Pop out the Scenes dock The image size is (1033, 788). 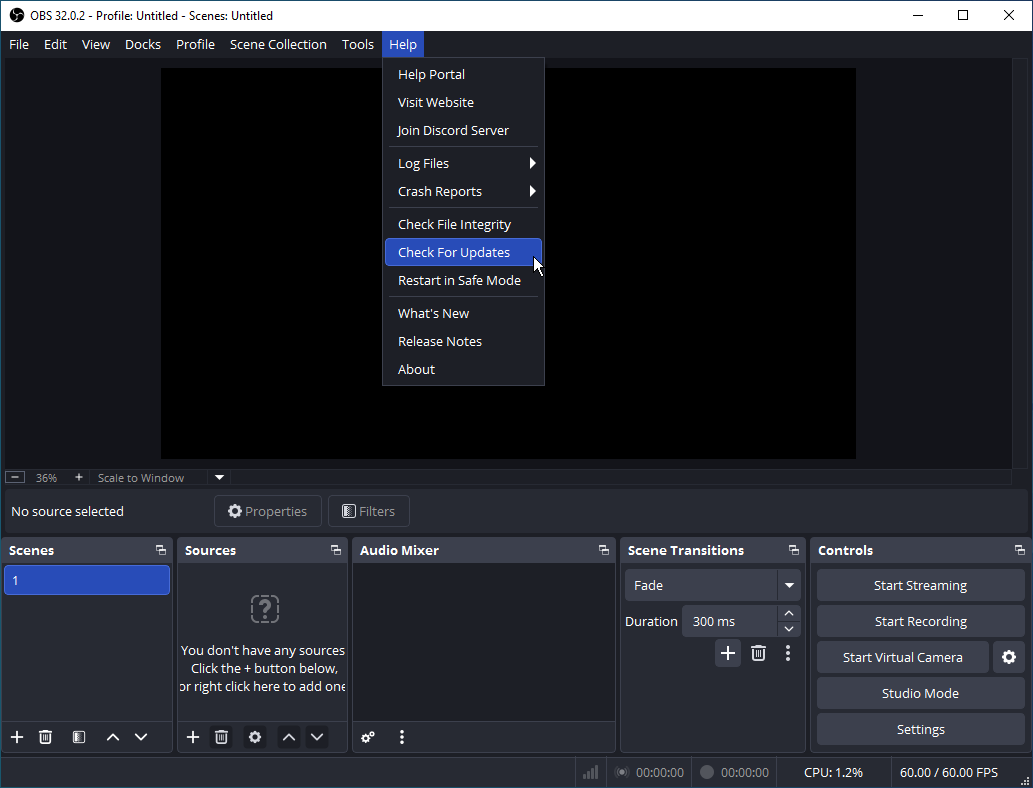tap(160, 549)
